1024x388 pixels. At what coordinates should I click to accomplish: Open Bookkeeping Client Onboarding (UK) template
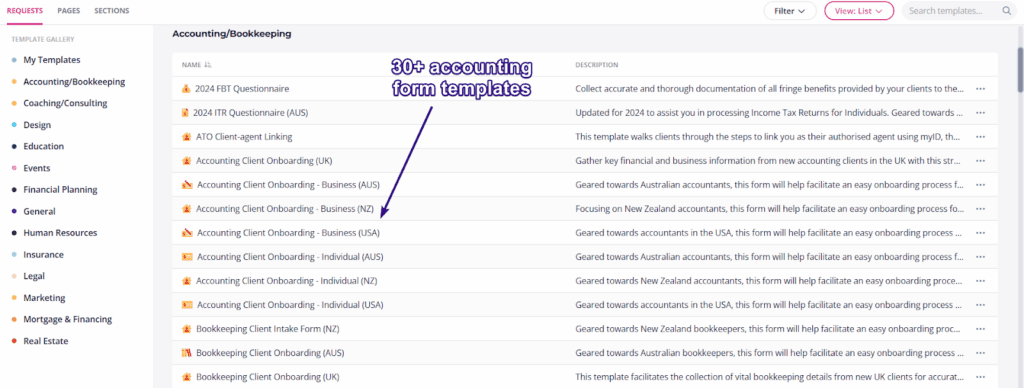tap(268, 377)
